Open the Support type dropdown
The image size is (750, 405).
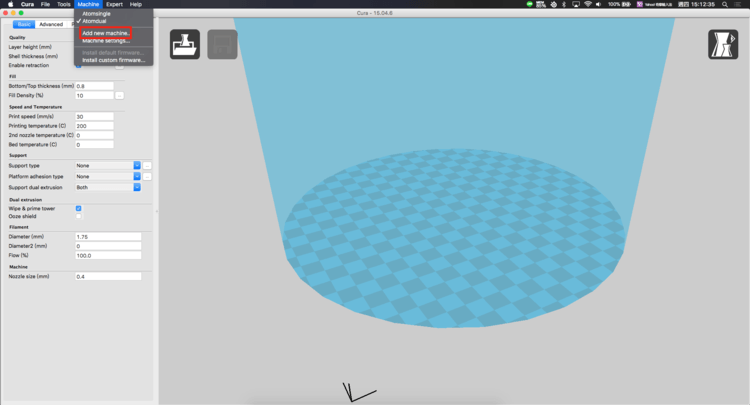(x=108, y=165)
